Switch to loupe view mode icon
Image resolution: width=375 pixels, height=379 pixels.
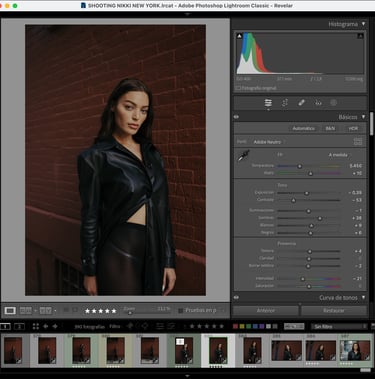click(x=10, y=311)
